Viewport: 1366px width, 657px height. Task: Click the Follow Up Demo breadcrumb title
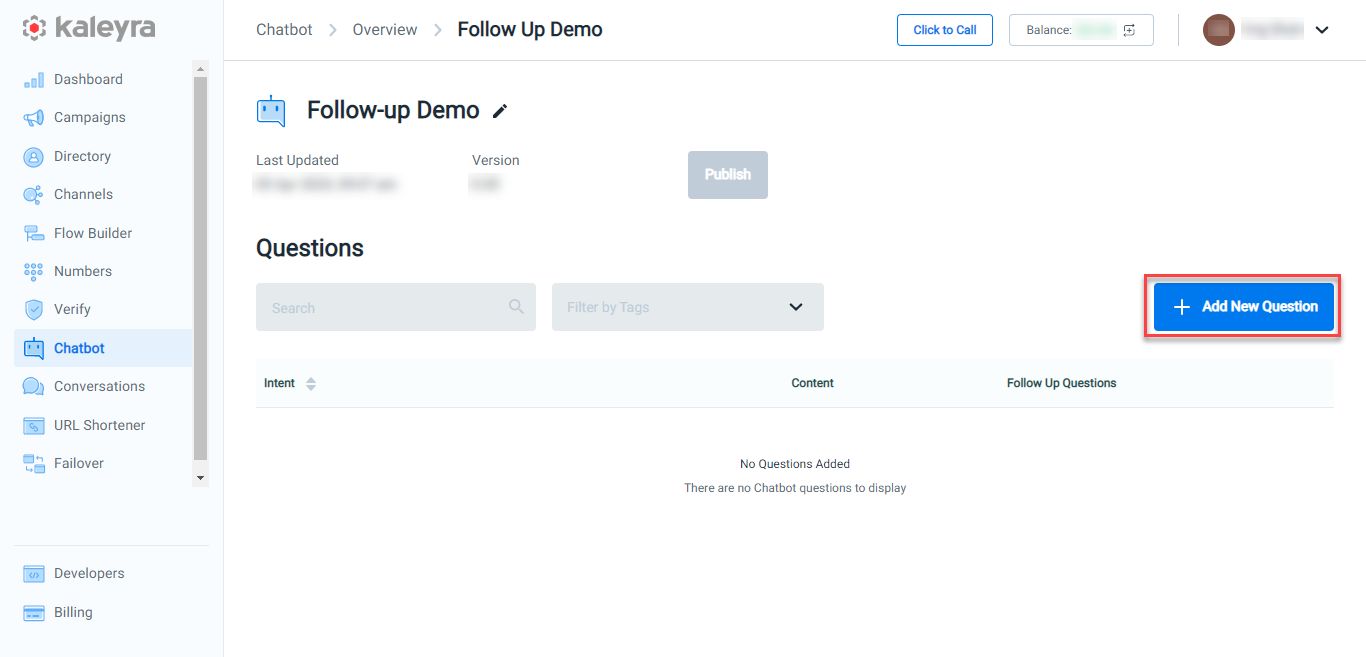[530, 30]
